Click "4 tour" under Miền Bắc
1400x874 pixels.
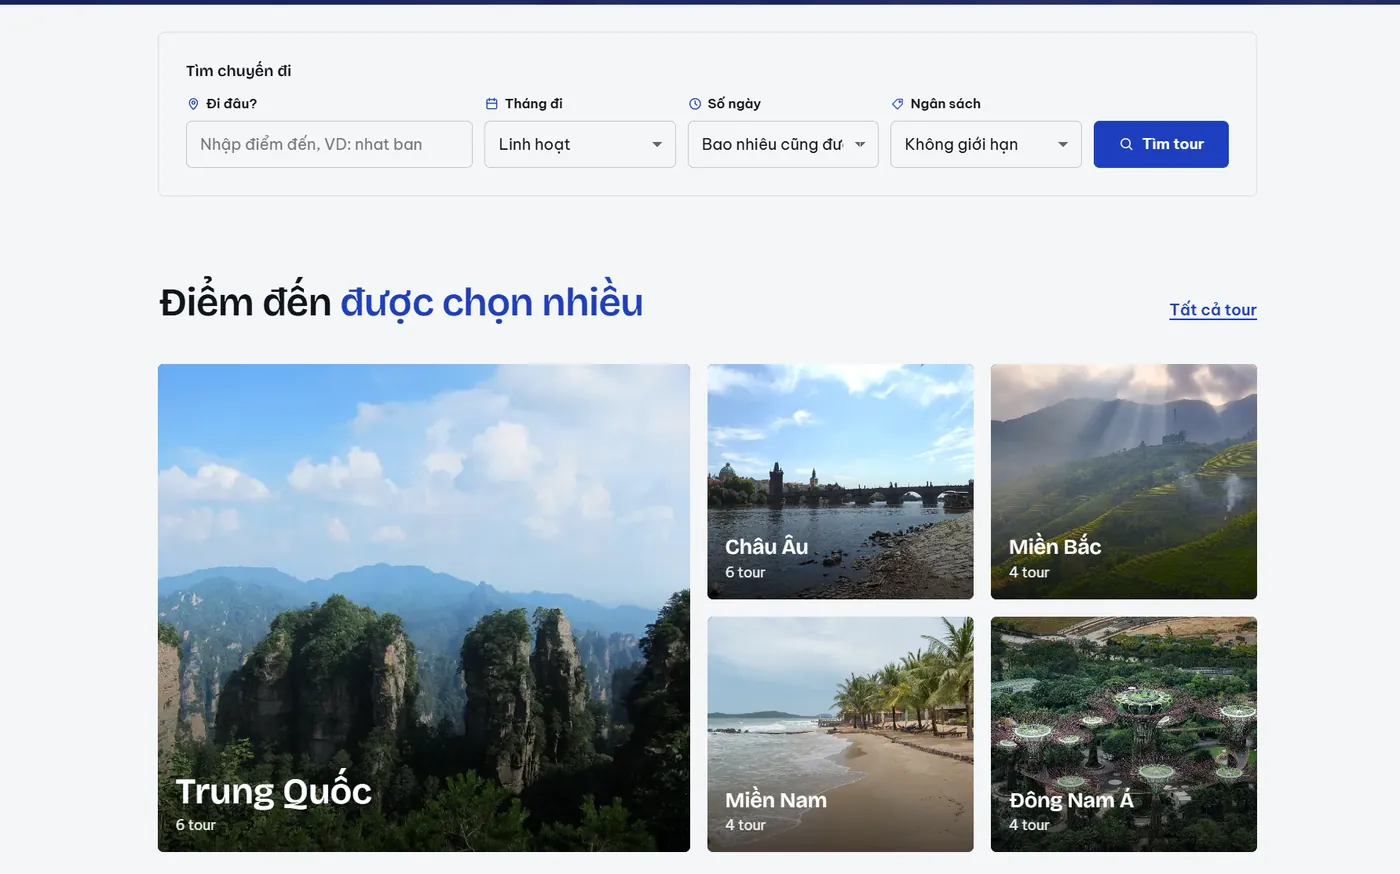(x=1029, y=573)
